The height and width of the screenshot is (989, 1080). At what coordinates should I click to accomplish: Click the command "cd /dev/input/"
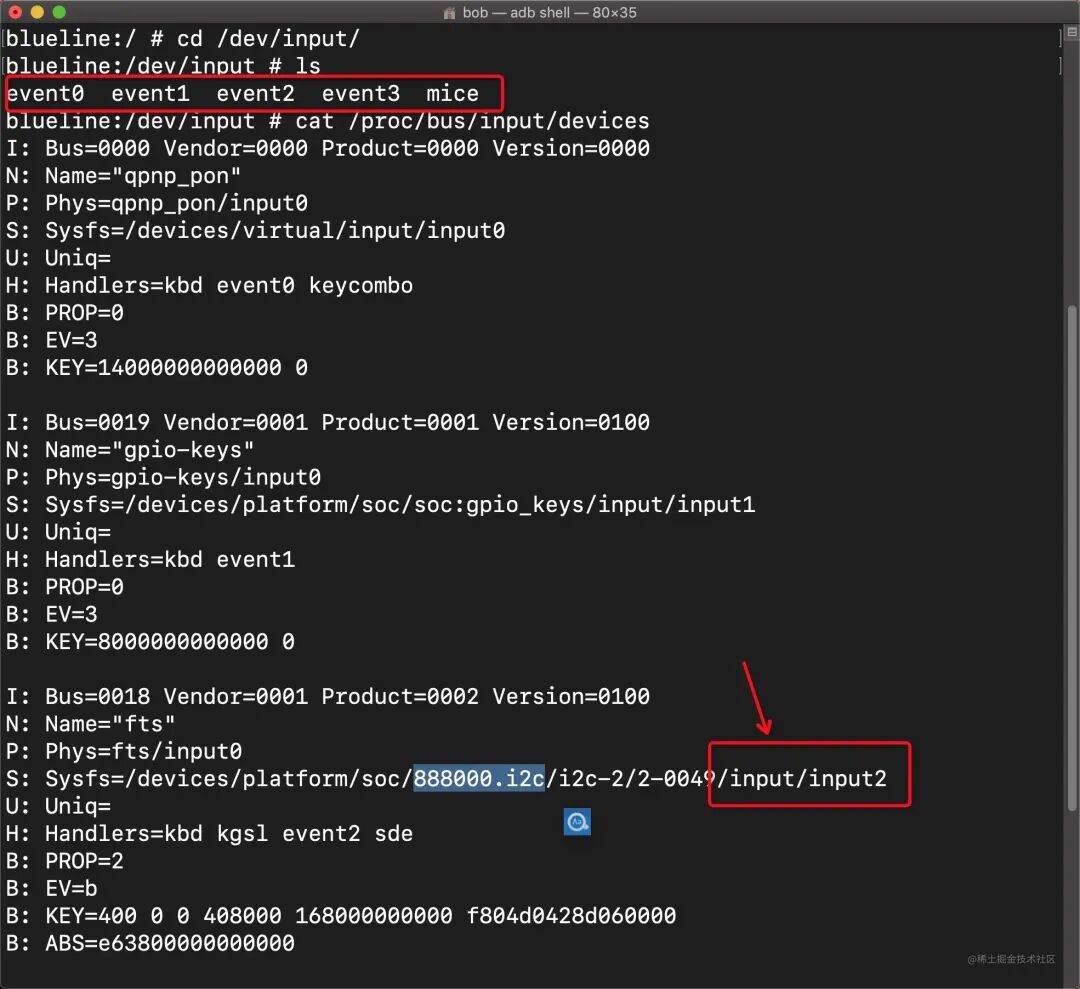(269, 39)
